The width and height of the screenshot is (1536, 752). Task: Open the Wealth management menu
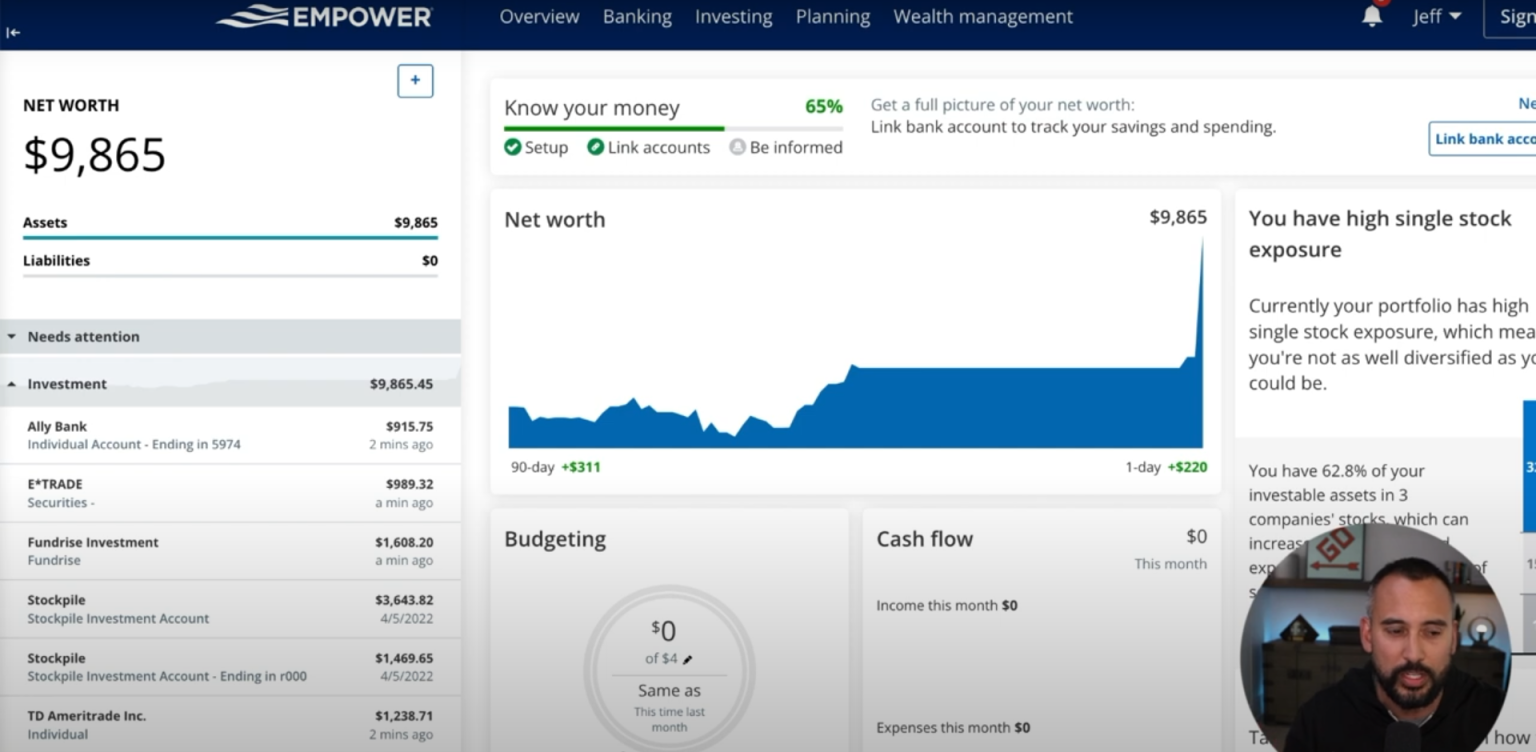[983, 17]
